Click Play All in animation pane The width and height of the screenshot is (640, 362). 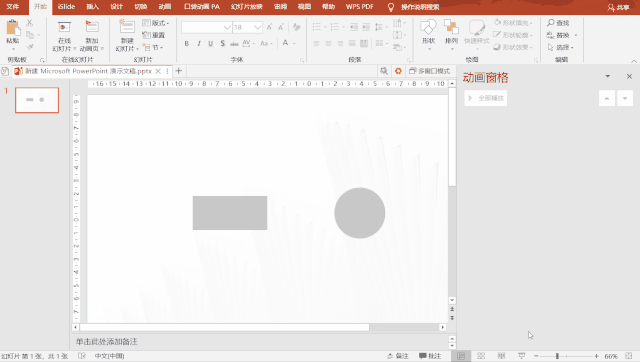pos(486,98)
